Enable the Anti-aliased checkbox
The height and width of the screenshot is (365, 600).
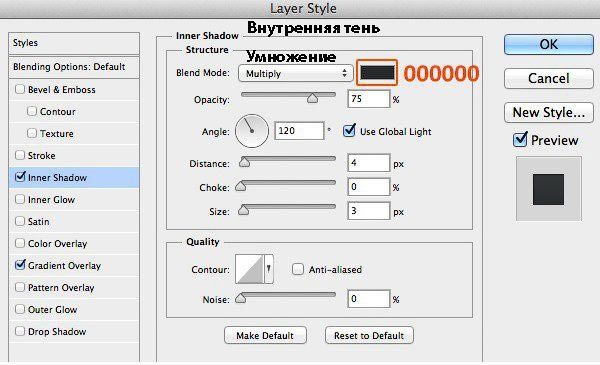pyautogui.click(x=297, y=269)
